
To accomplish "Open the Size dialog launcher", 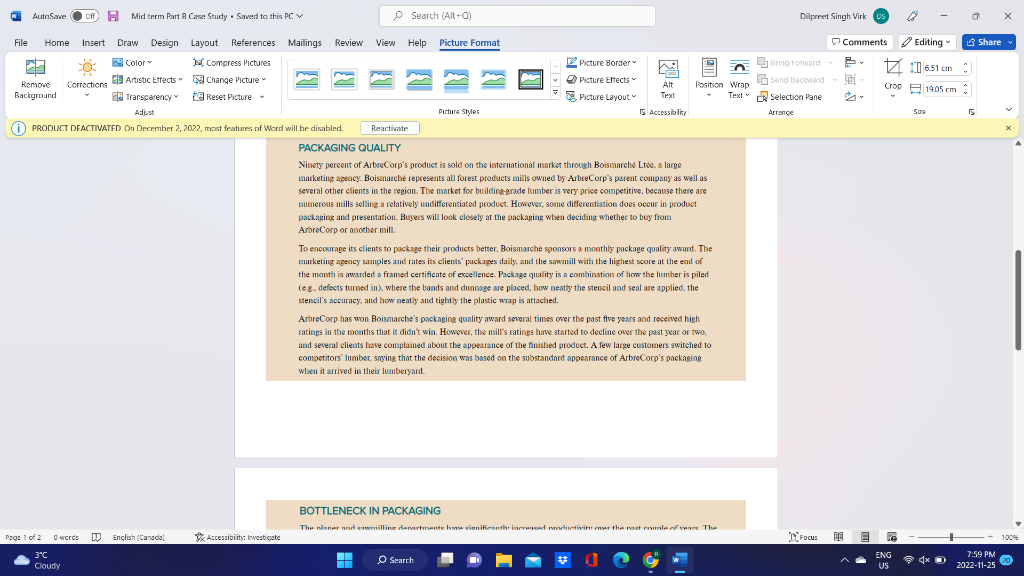I will 971,112.
